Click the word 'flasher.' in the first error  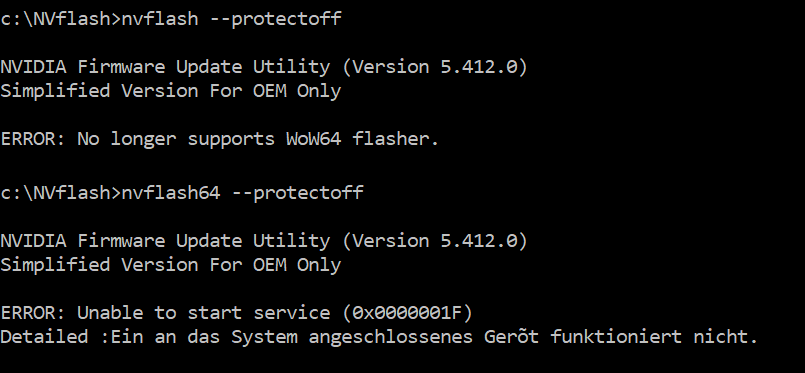pos(395,139)
